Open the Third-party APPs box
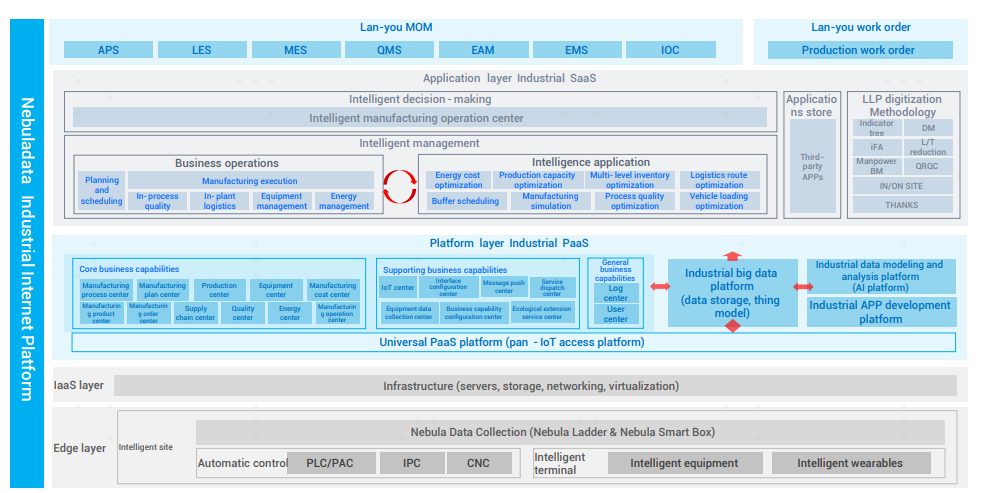 pos(812,167)
